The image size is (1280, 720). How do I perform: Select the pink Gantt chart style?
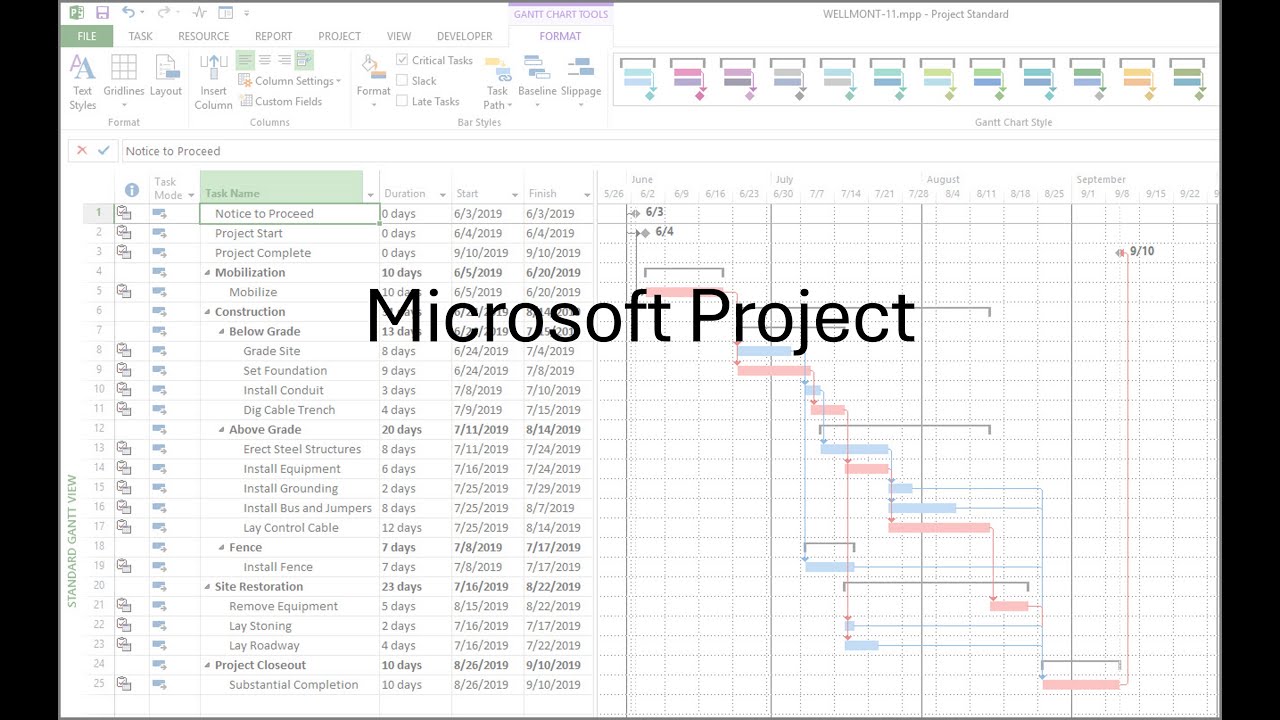[689, 79]
